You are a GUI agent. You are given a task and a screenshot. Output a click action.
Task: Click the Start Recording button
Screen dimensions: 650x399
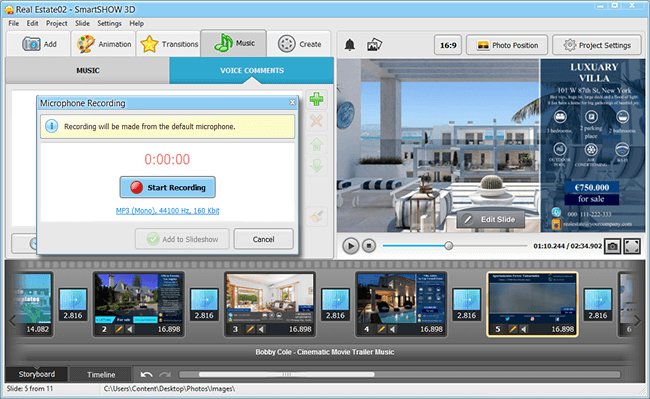167,187
